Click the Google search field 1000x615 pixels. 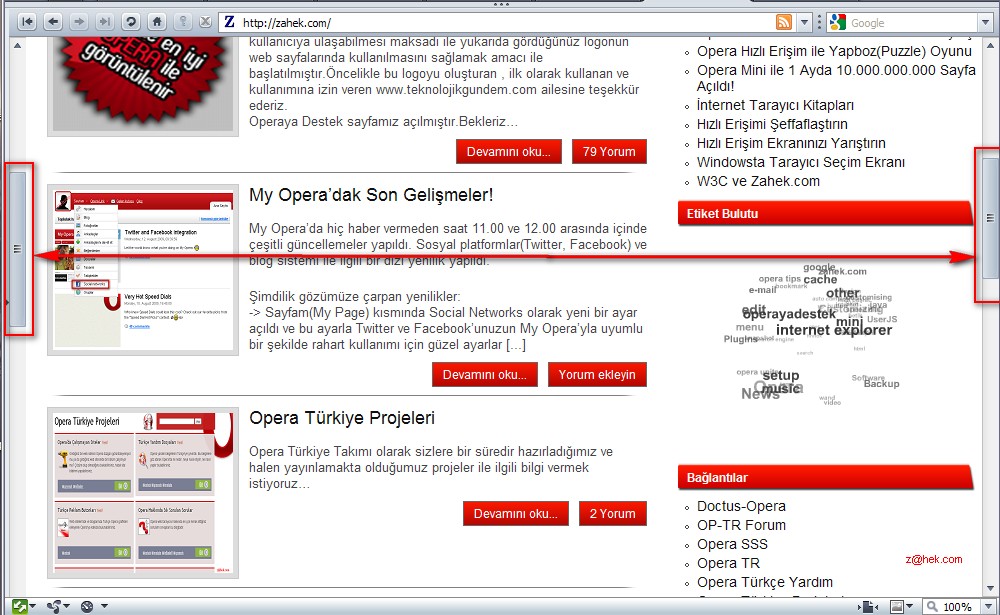pos(913,23)
